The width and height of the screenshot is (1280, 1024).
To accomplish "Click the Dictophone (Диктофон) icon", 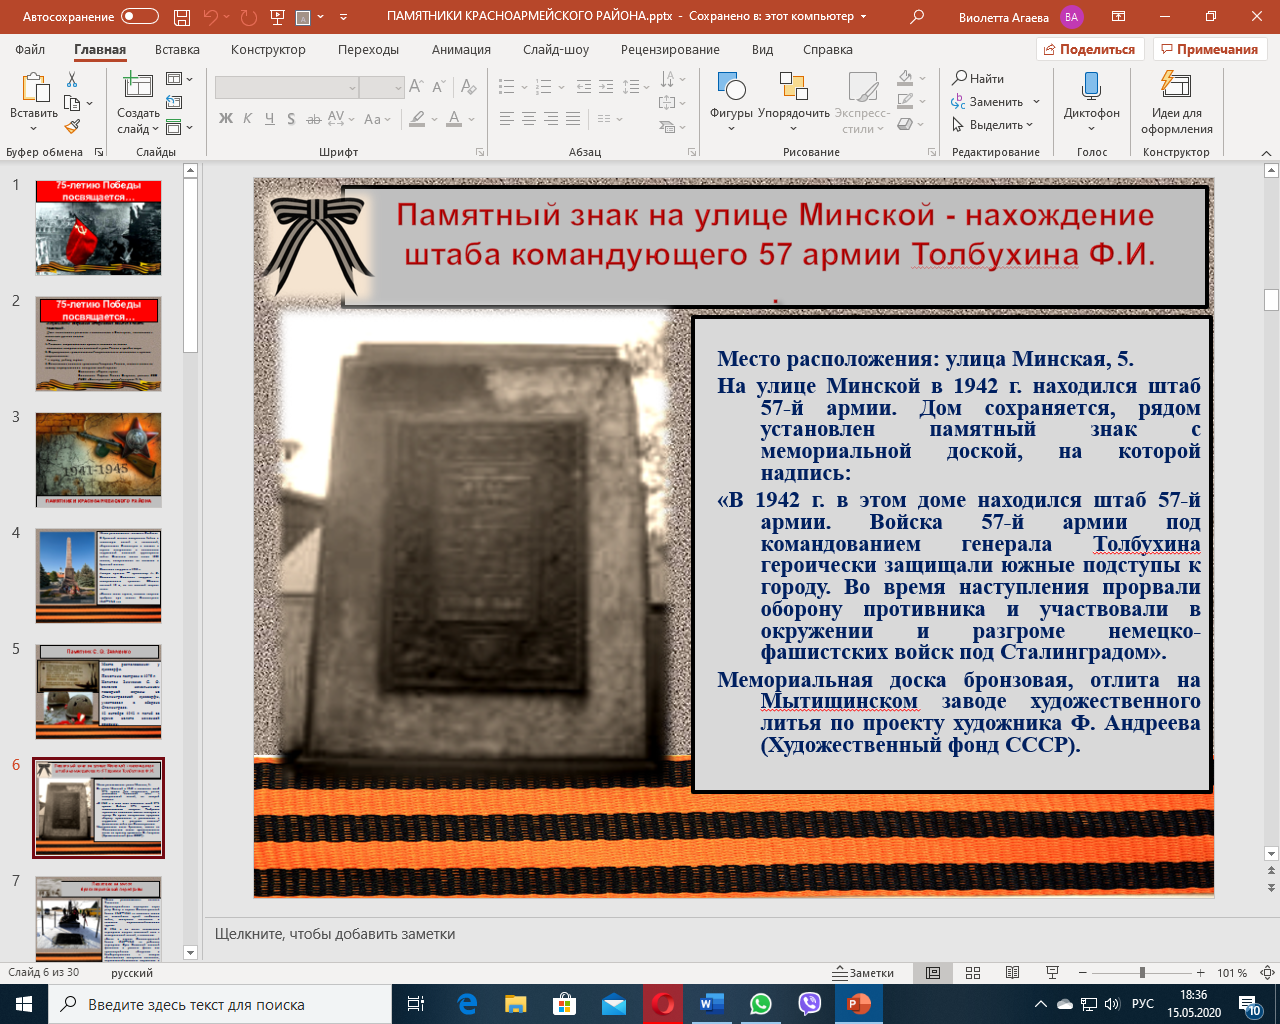I will (x=1091, y=87).
